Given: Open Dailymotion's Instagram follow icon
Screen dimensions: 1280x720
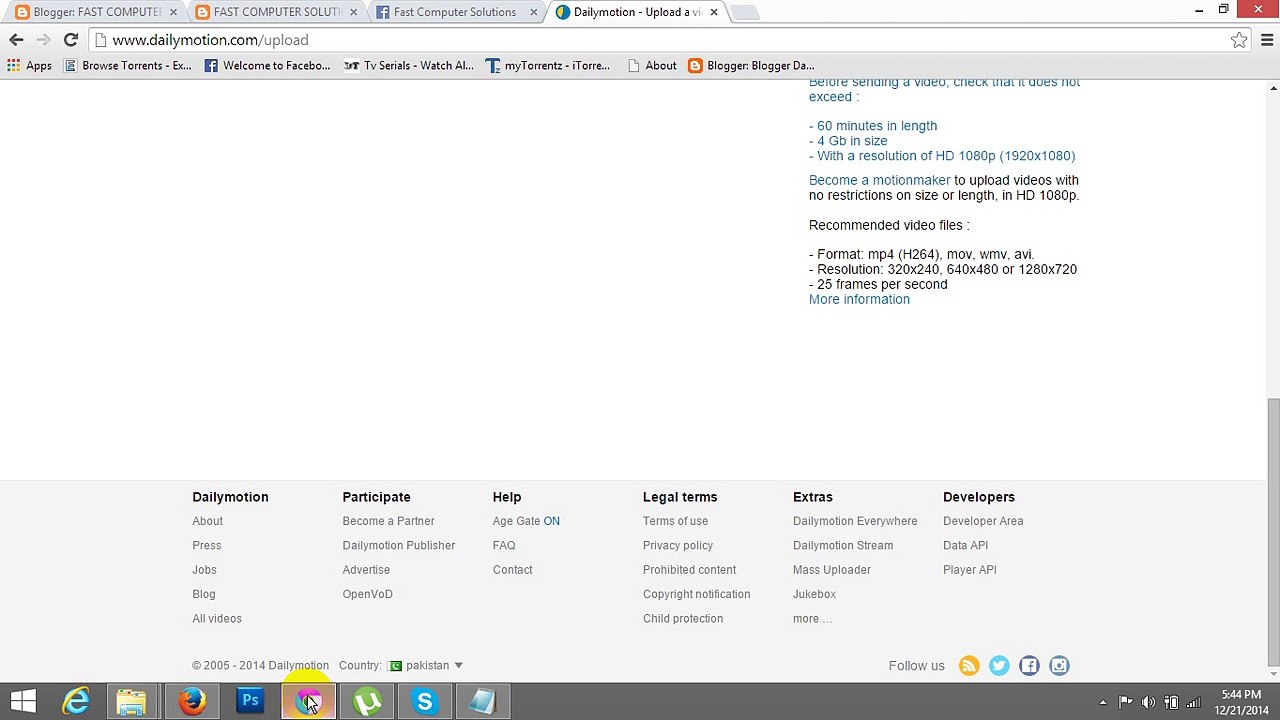Looking at the screenshot, I should tap(1059, 666).
